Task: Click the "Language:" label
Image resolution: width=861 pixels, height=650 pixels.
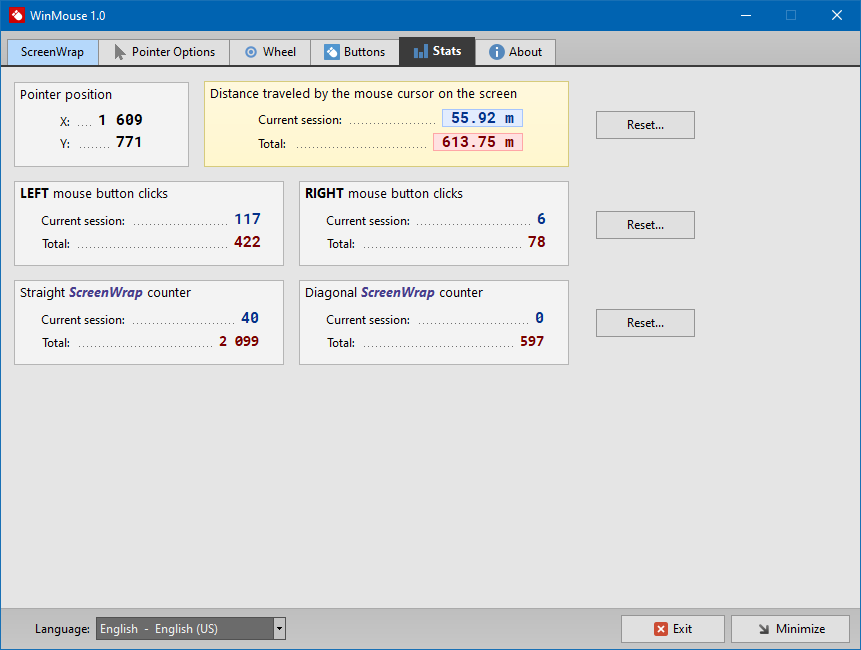Action: tap(62, 629)
